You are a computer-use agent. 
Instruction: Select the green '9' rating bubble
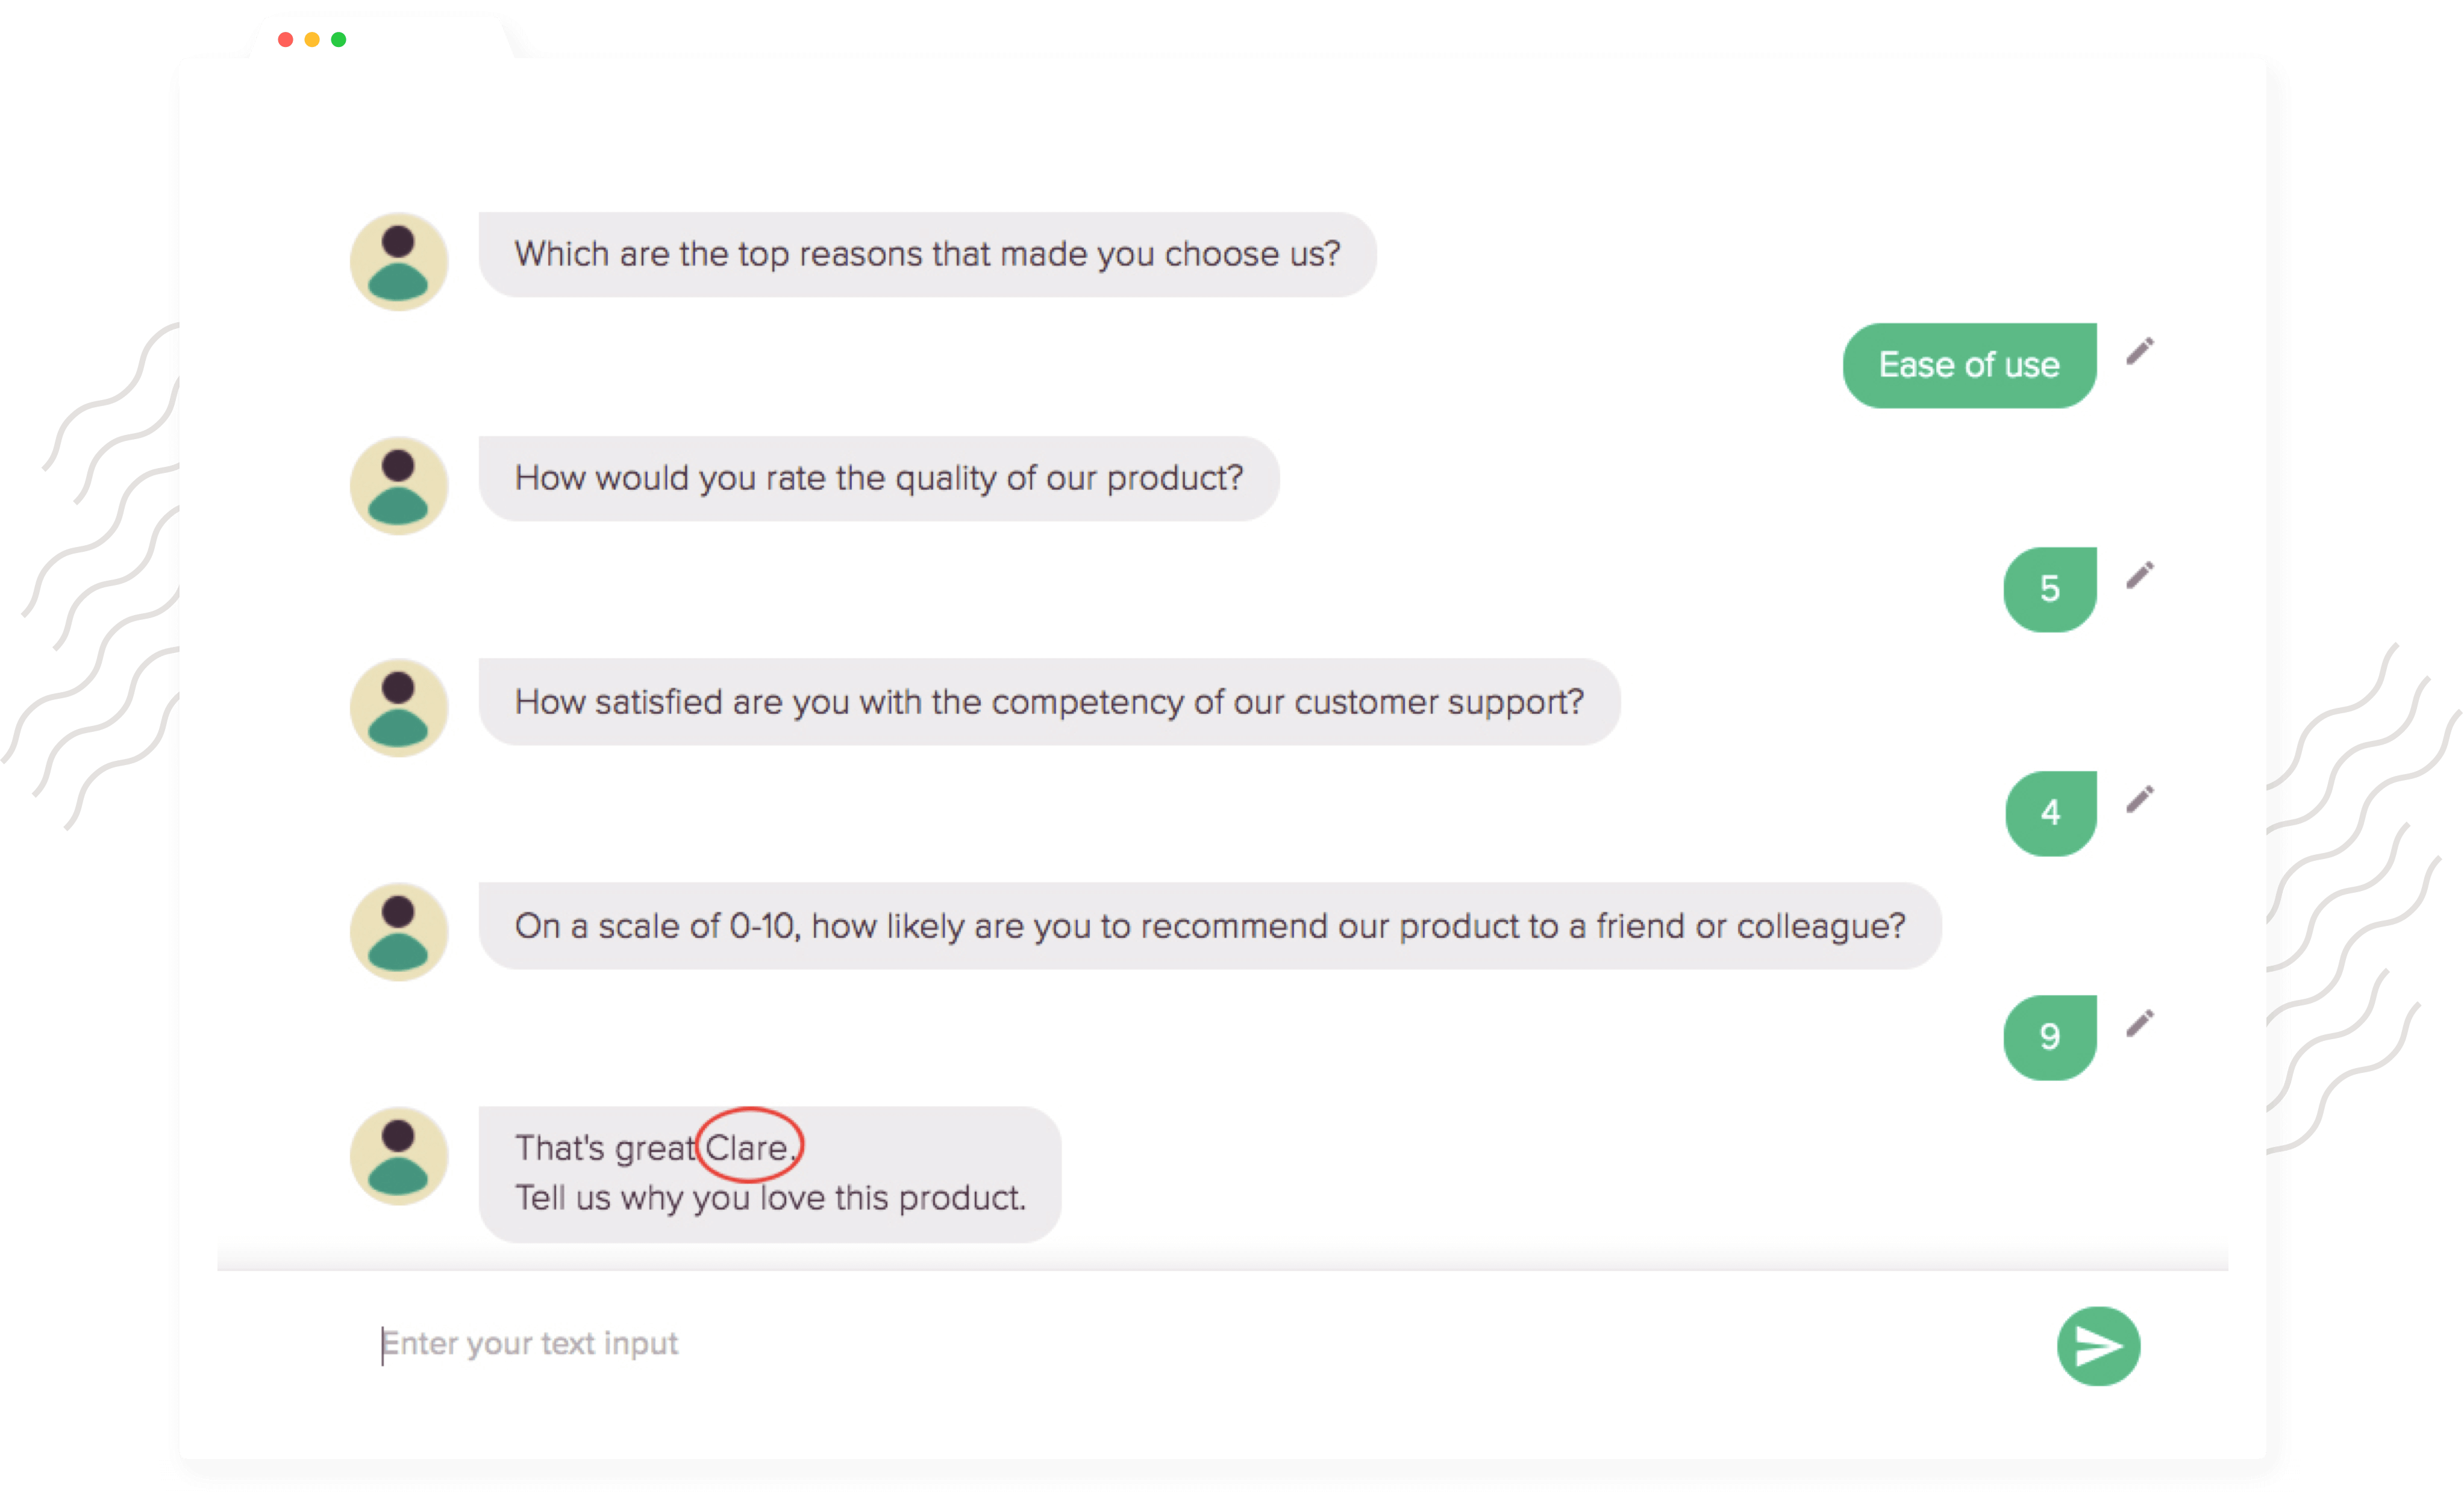coord(2049,1037)
